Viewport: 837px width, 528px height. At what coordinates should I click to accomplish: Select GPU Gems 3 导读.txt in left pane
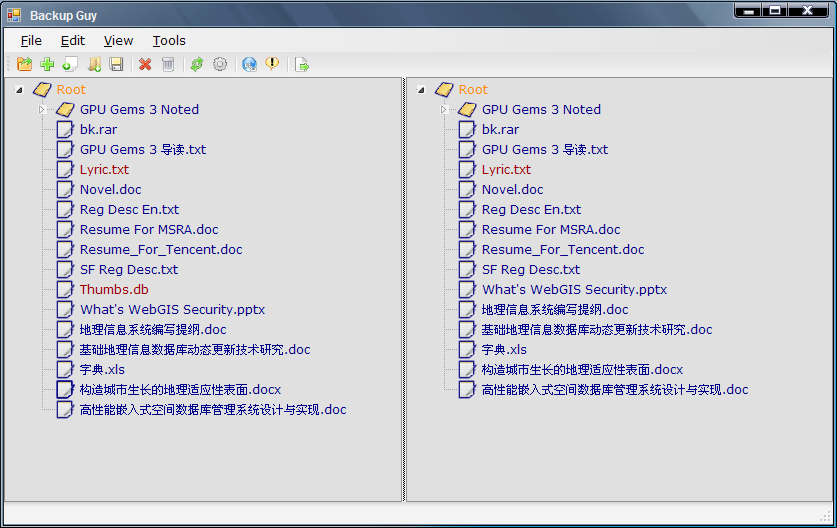[143, 149]
